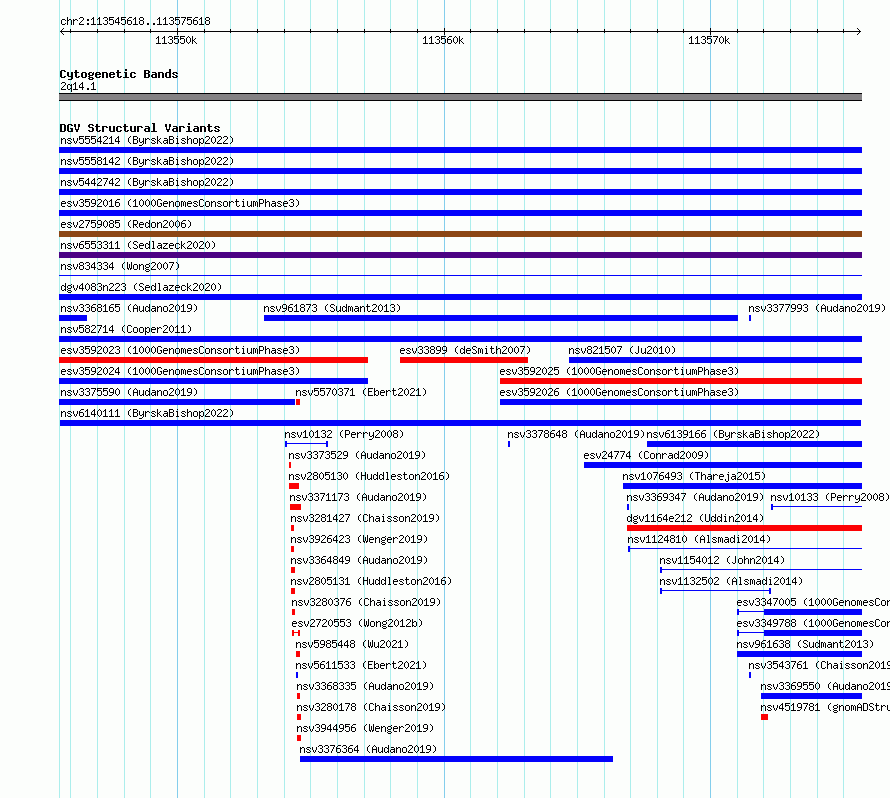Click the nsv10132 (Perry2008) label
Image resolution: width=890 pixels, height=798 pixels.
point(344,434)
